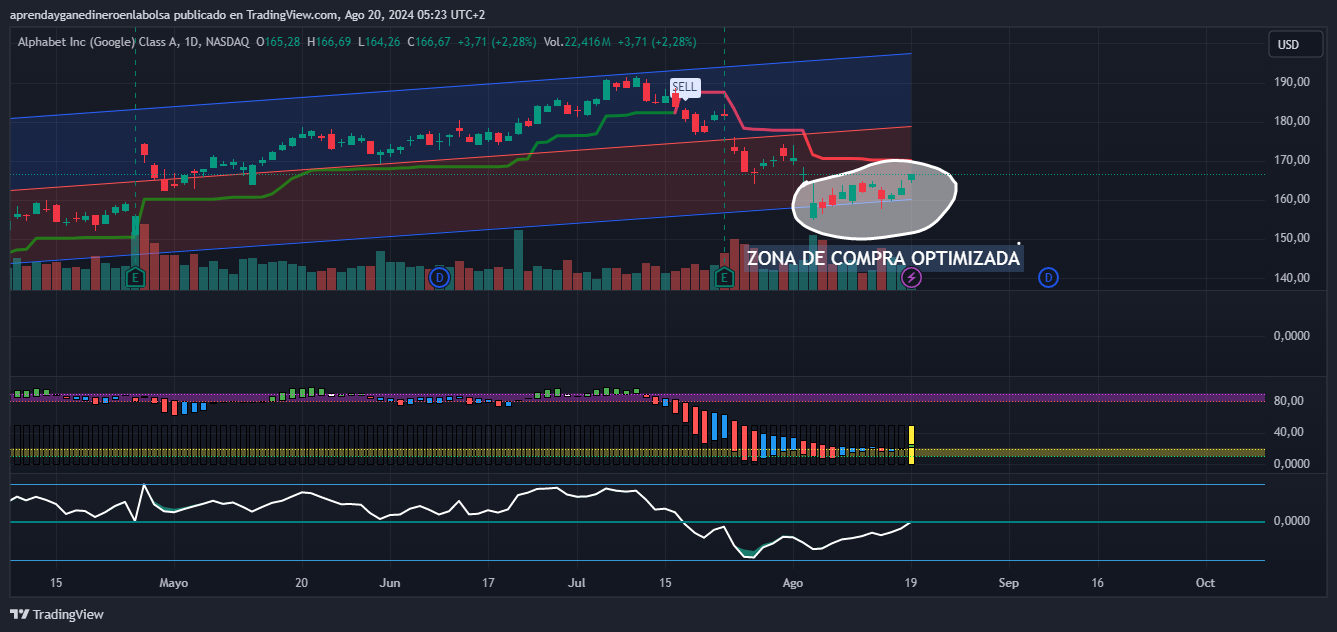
Task: Click the July earnings E marker
Action: [x=725, y=277]
